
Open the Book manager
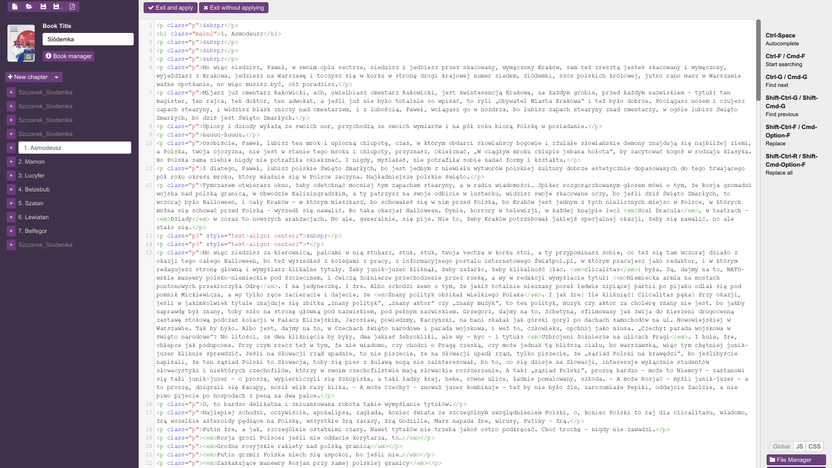[x=68, y=56]
